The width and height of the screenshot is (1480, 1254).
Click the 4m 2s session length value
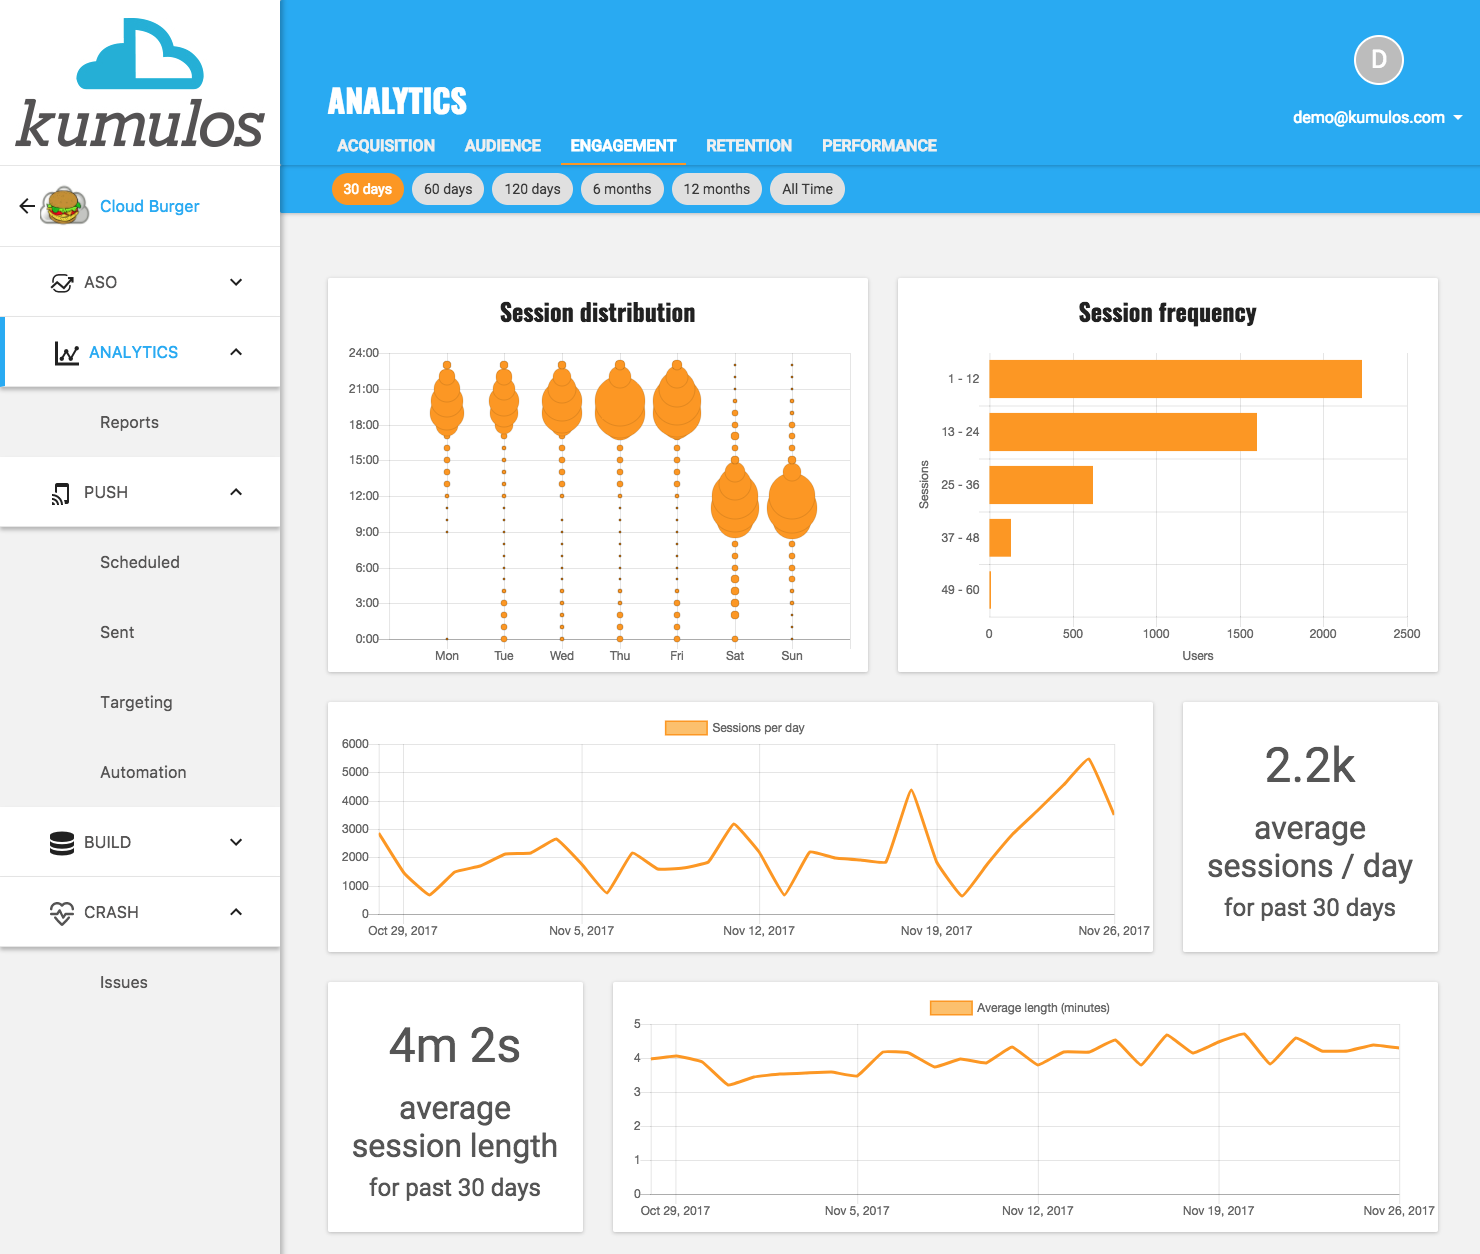[x=455, y=1046]
